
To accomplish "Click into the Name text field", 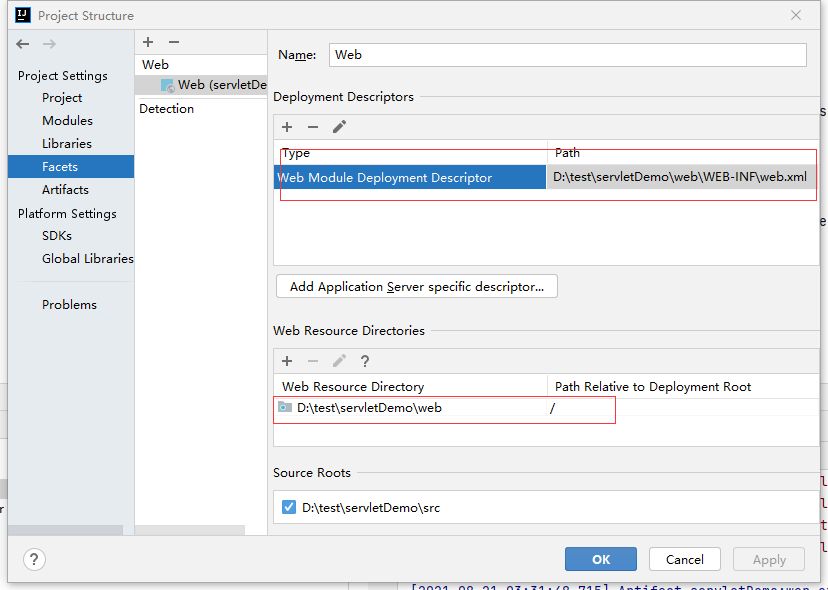I will (x=566, y=55).
